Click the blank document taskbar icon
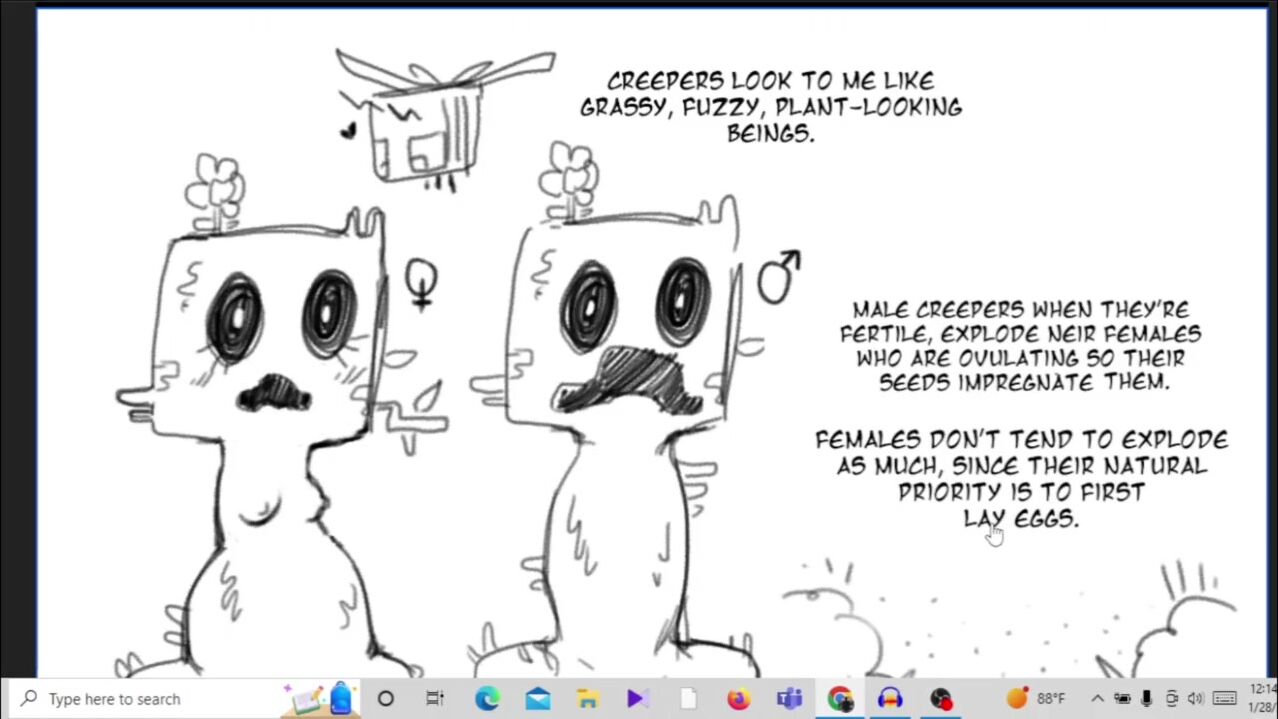Viewport: 1278px width, 719px height. 688,699
